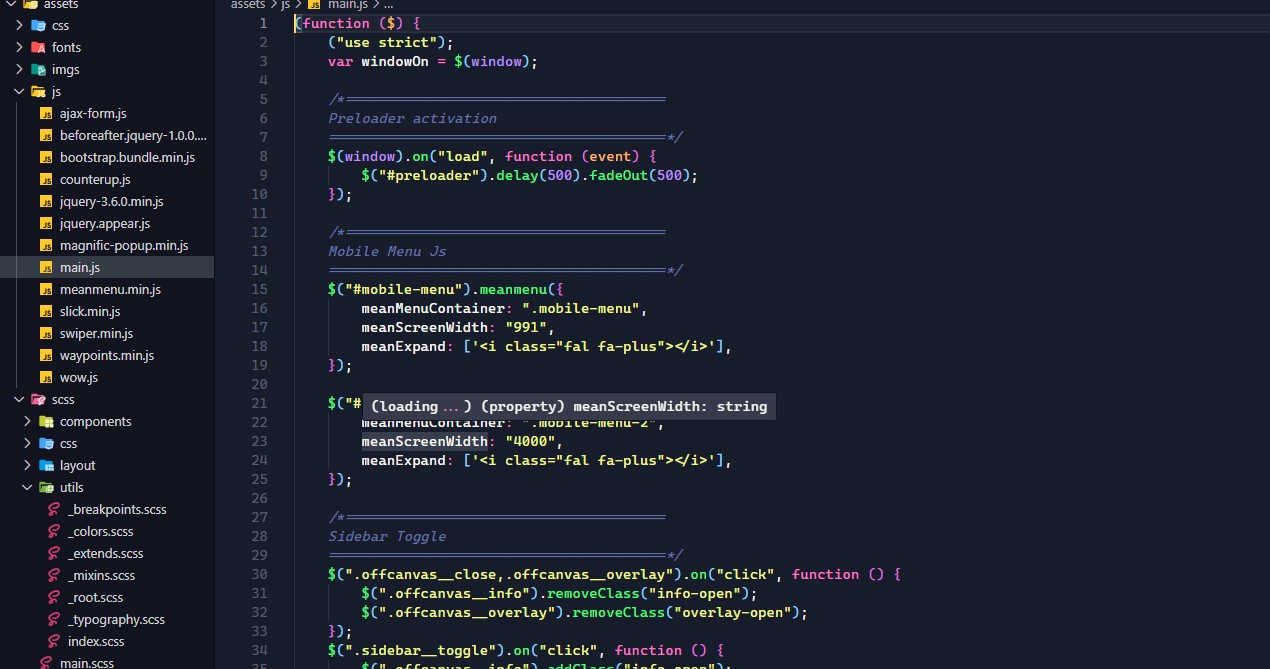Open swiper.min.js from the explorer
Image resolution: width=1270 pixels, height=669 pixels.
pos(96,333)
